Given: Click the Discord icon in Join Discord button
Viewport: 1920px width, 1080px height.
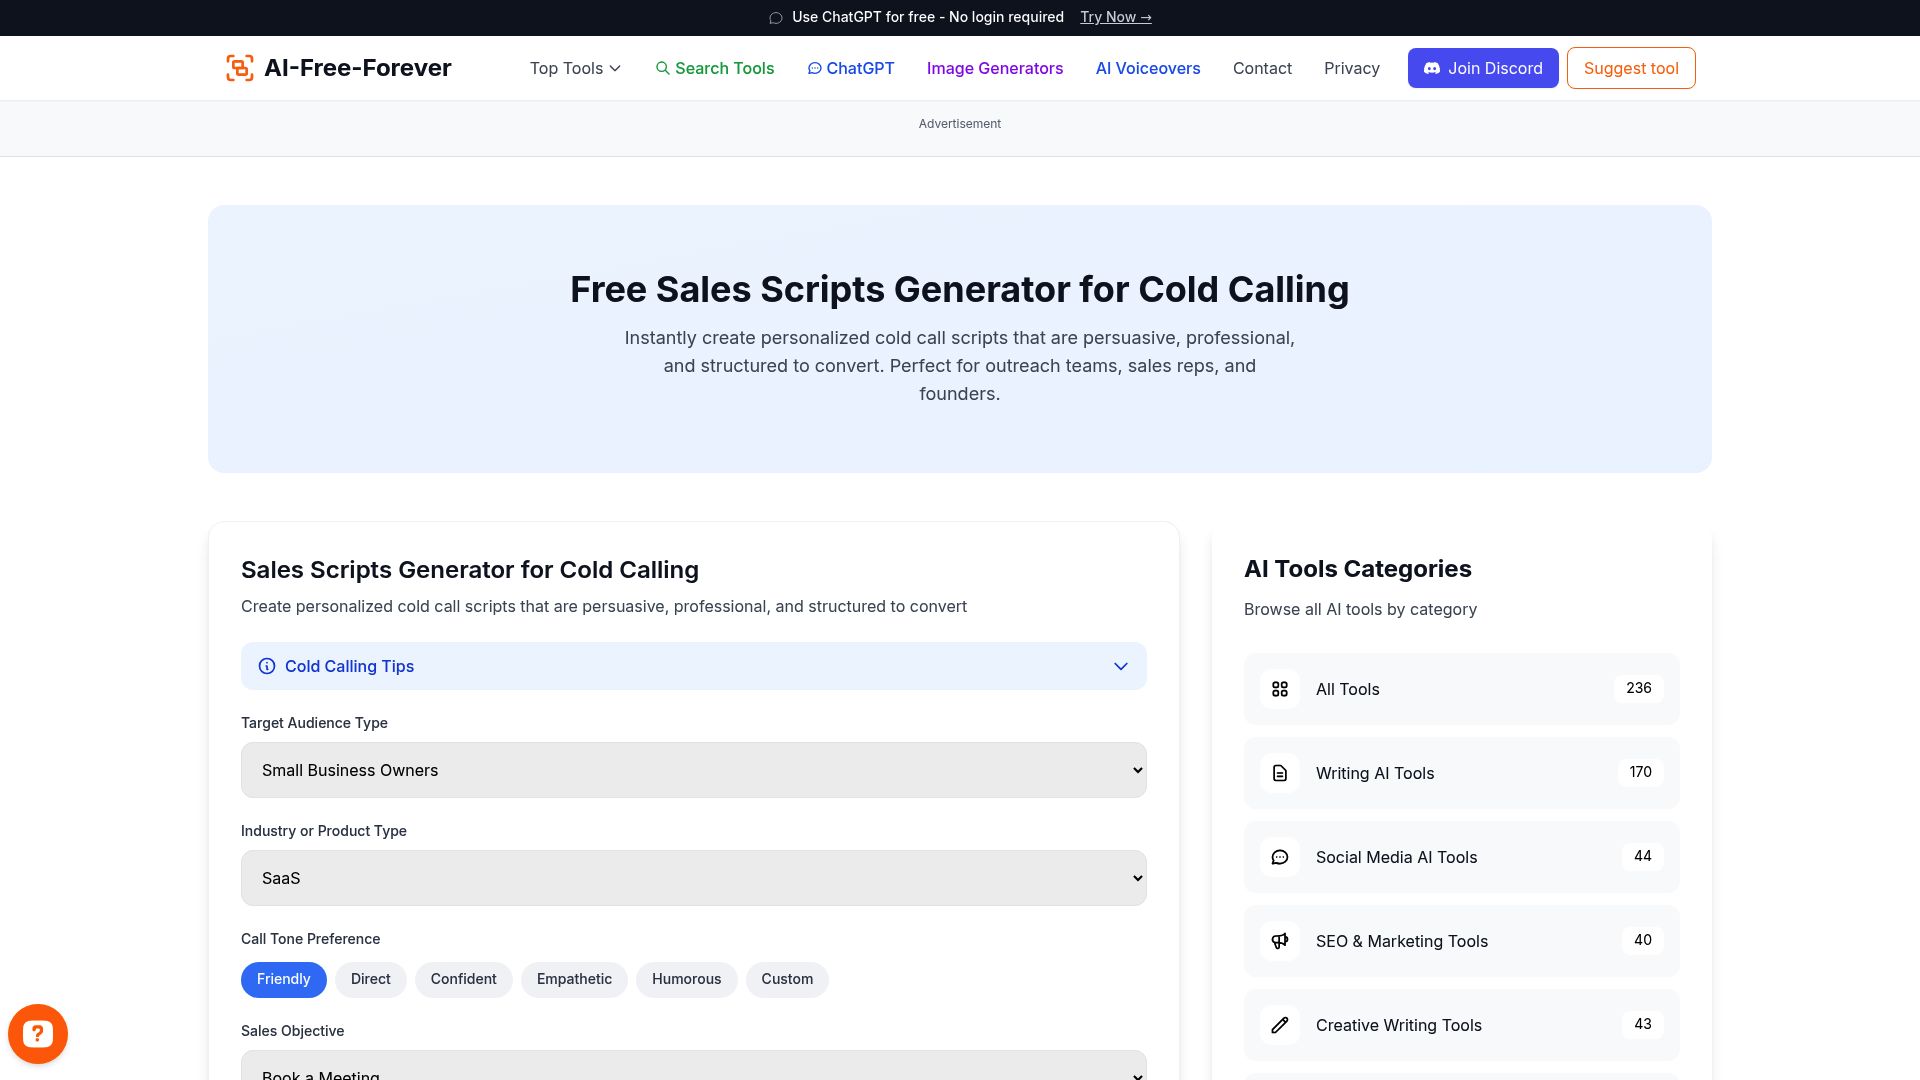Looking at the screenshot, I should click(x=1432, y=68).
